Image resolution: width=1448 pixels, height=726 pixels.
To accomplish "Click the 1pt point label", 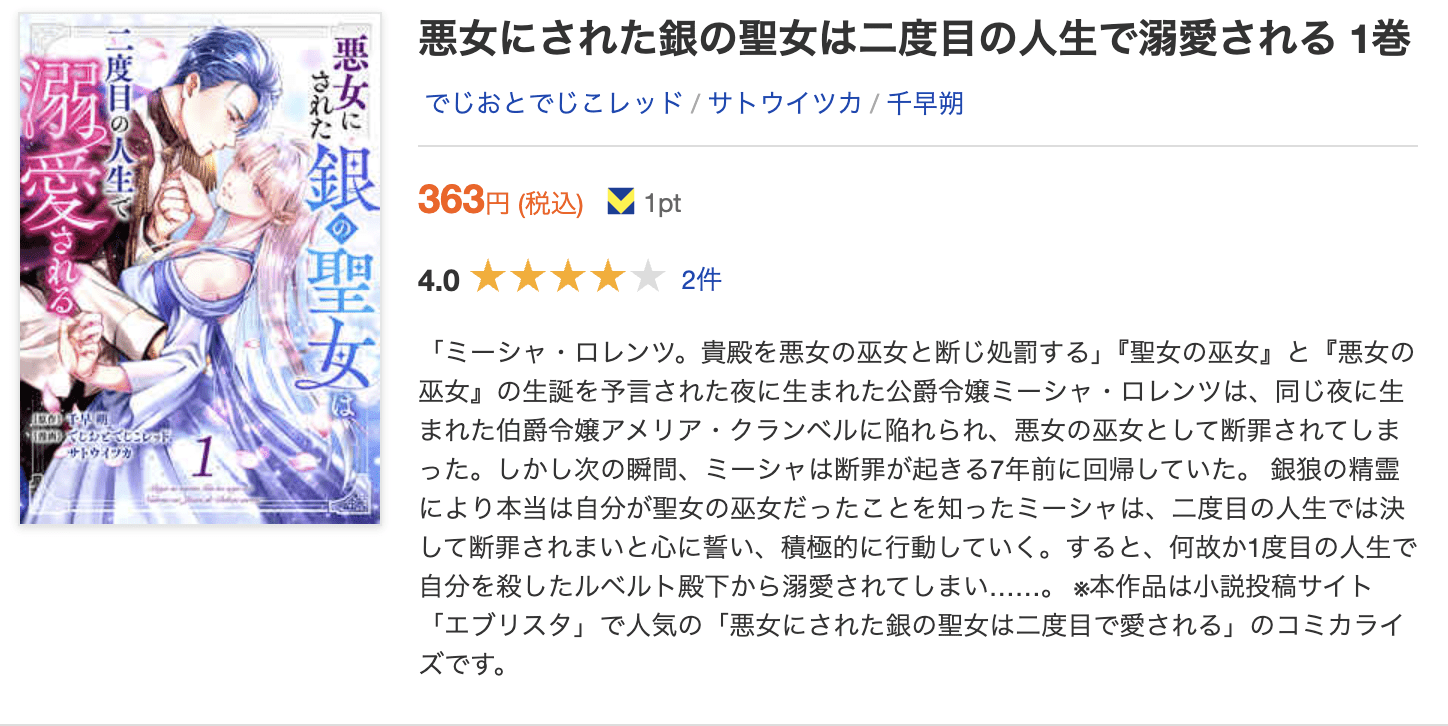I will 662,202.
